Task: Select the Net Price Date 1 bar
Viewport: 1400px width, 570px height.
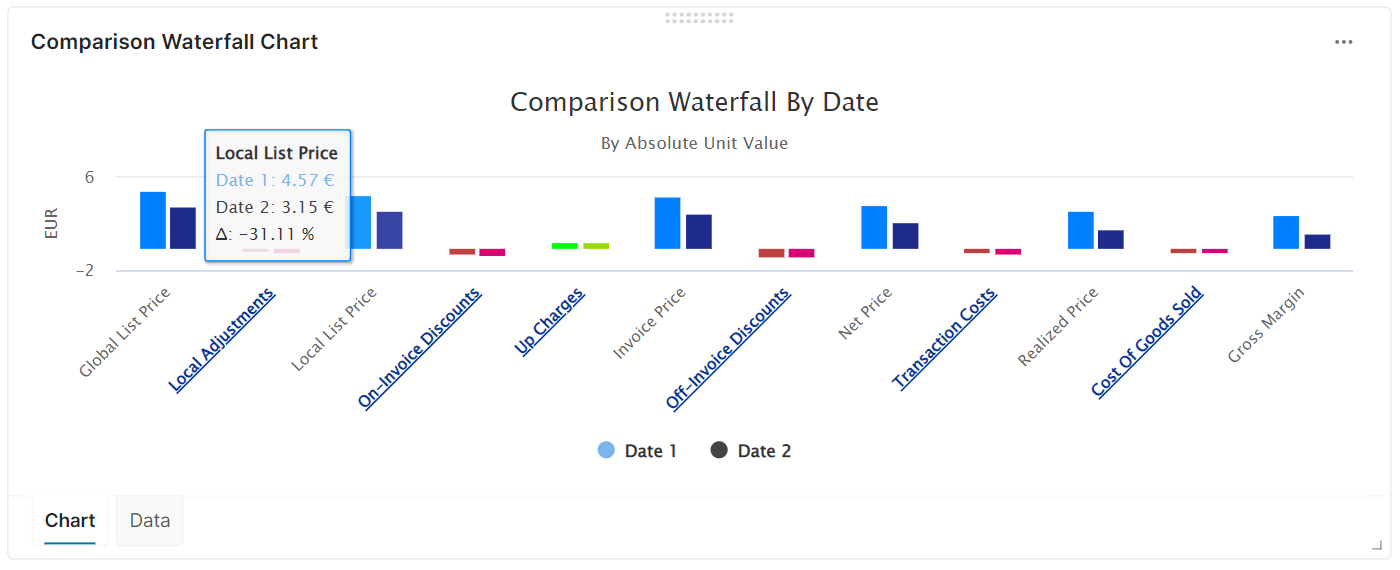Action: [x=874, y=227]
